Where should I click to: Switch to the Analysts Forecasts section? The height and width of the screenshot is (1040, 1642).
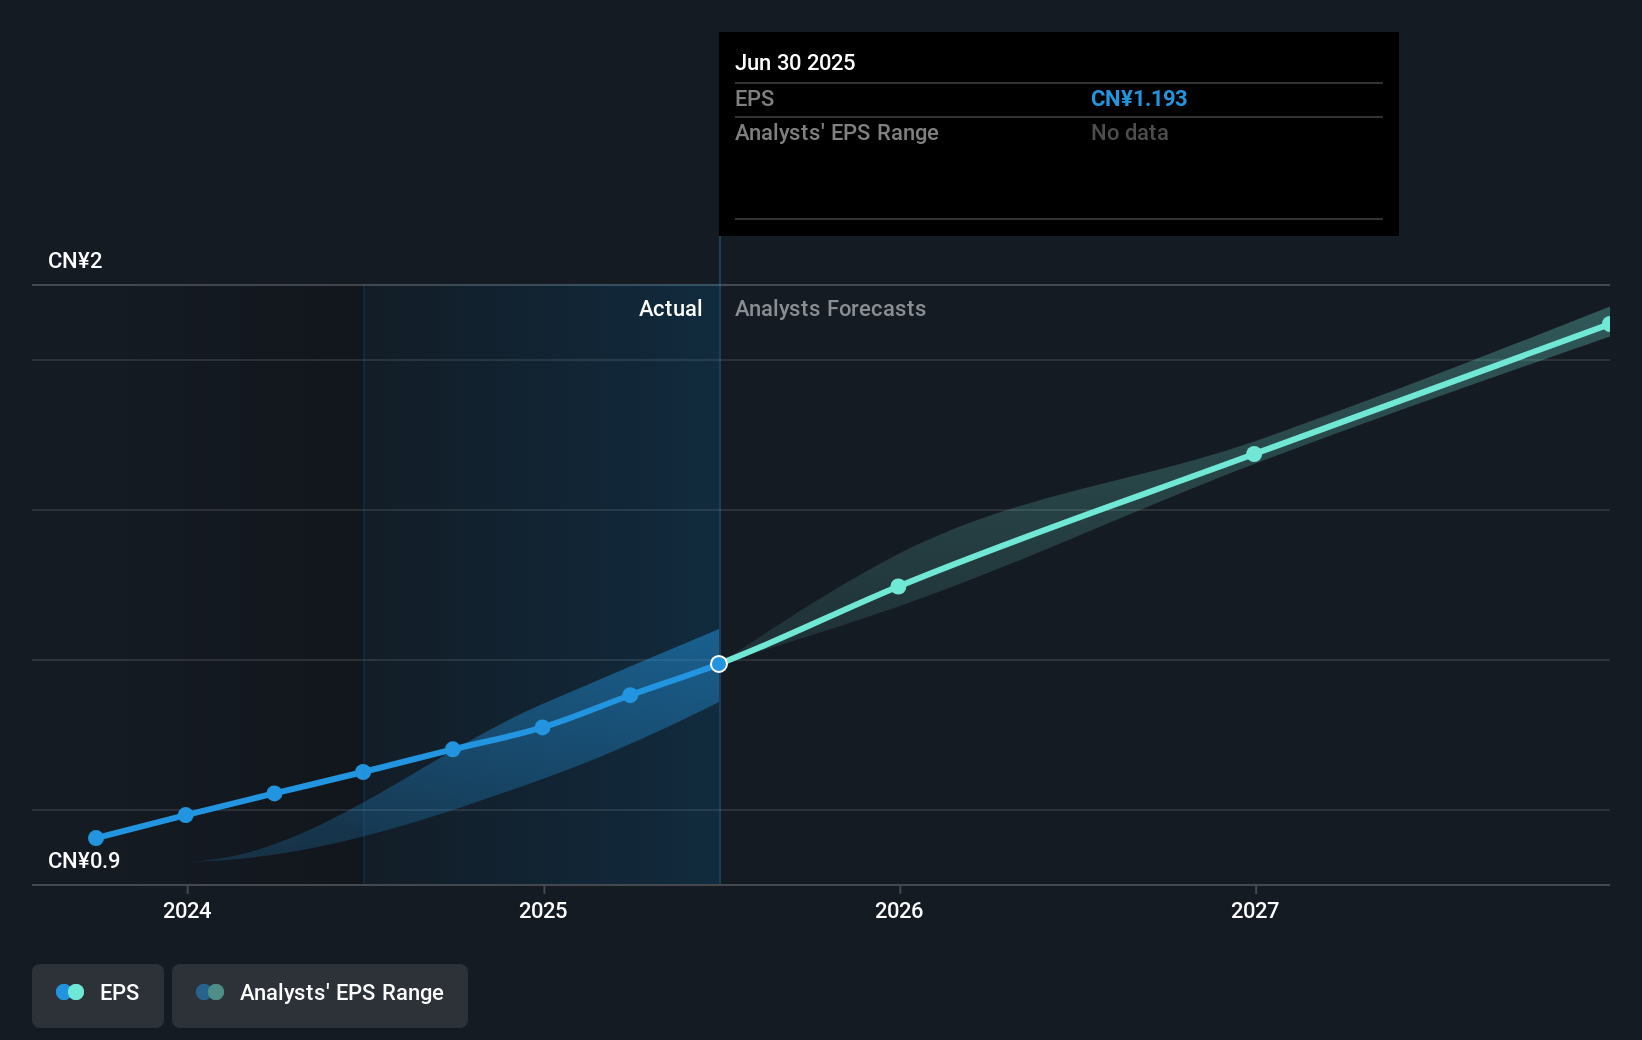830,309
